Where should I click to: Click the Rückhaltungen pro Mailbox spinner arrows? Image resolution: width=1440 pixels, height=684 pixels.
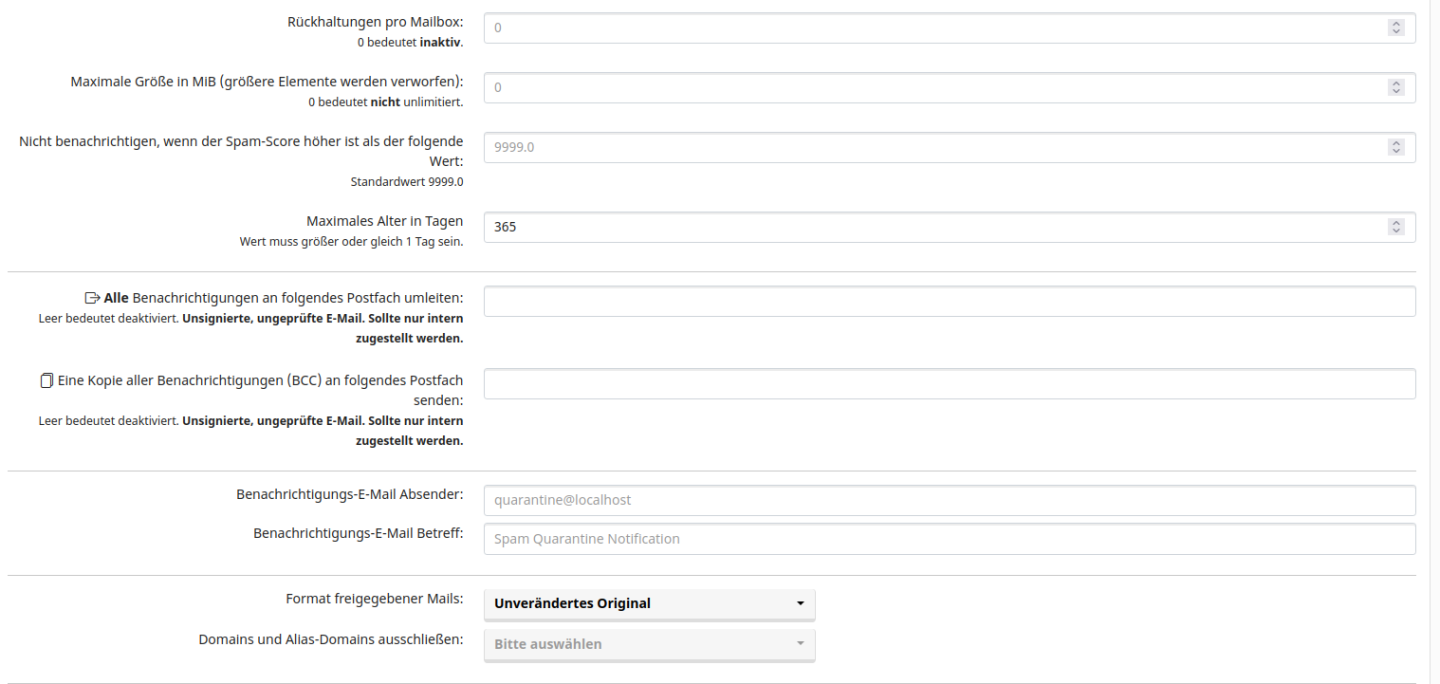(1397, 28)
